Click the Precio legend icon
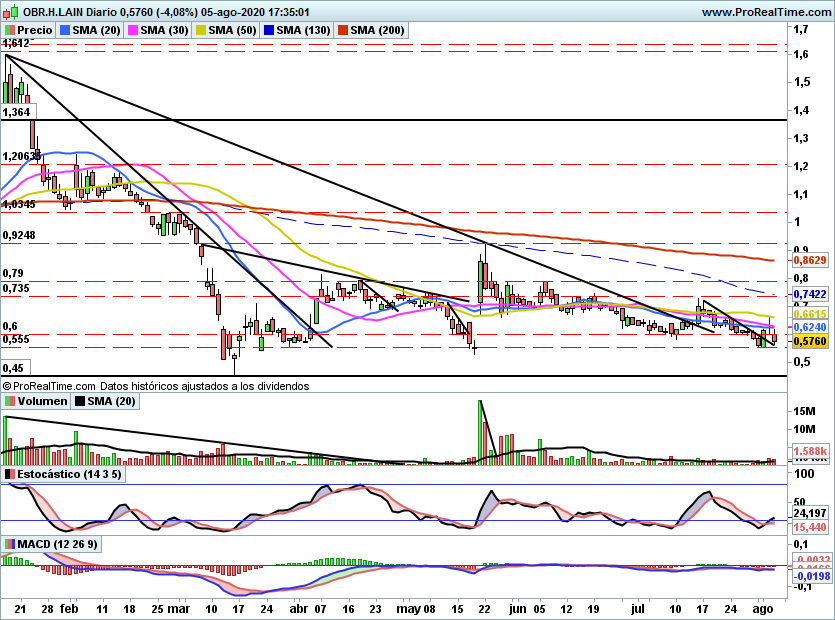This screenshot has height=620, width=835. tap(10, 31)
